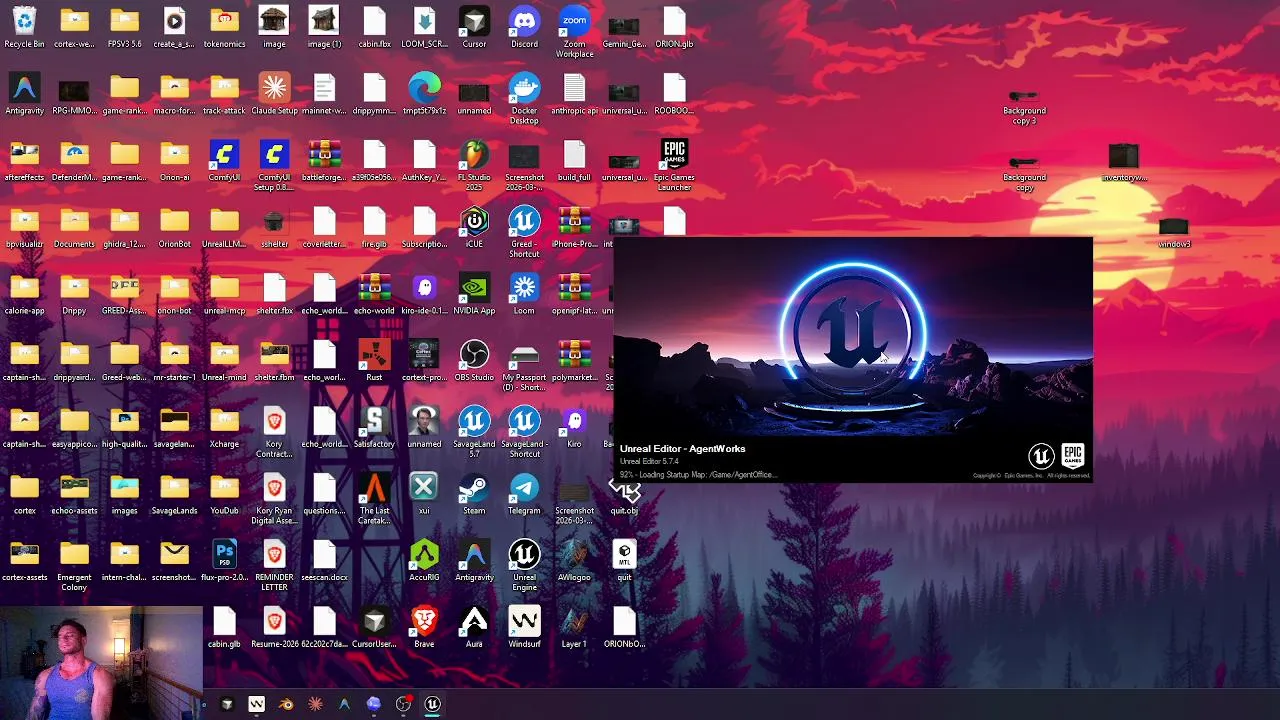Viewport: 1280px width, 720px height.
Task: Select the AccuRIG desktop shortcut
Action: pos(424,562)
